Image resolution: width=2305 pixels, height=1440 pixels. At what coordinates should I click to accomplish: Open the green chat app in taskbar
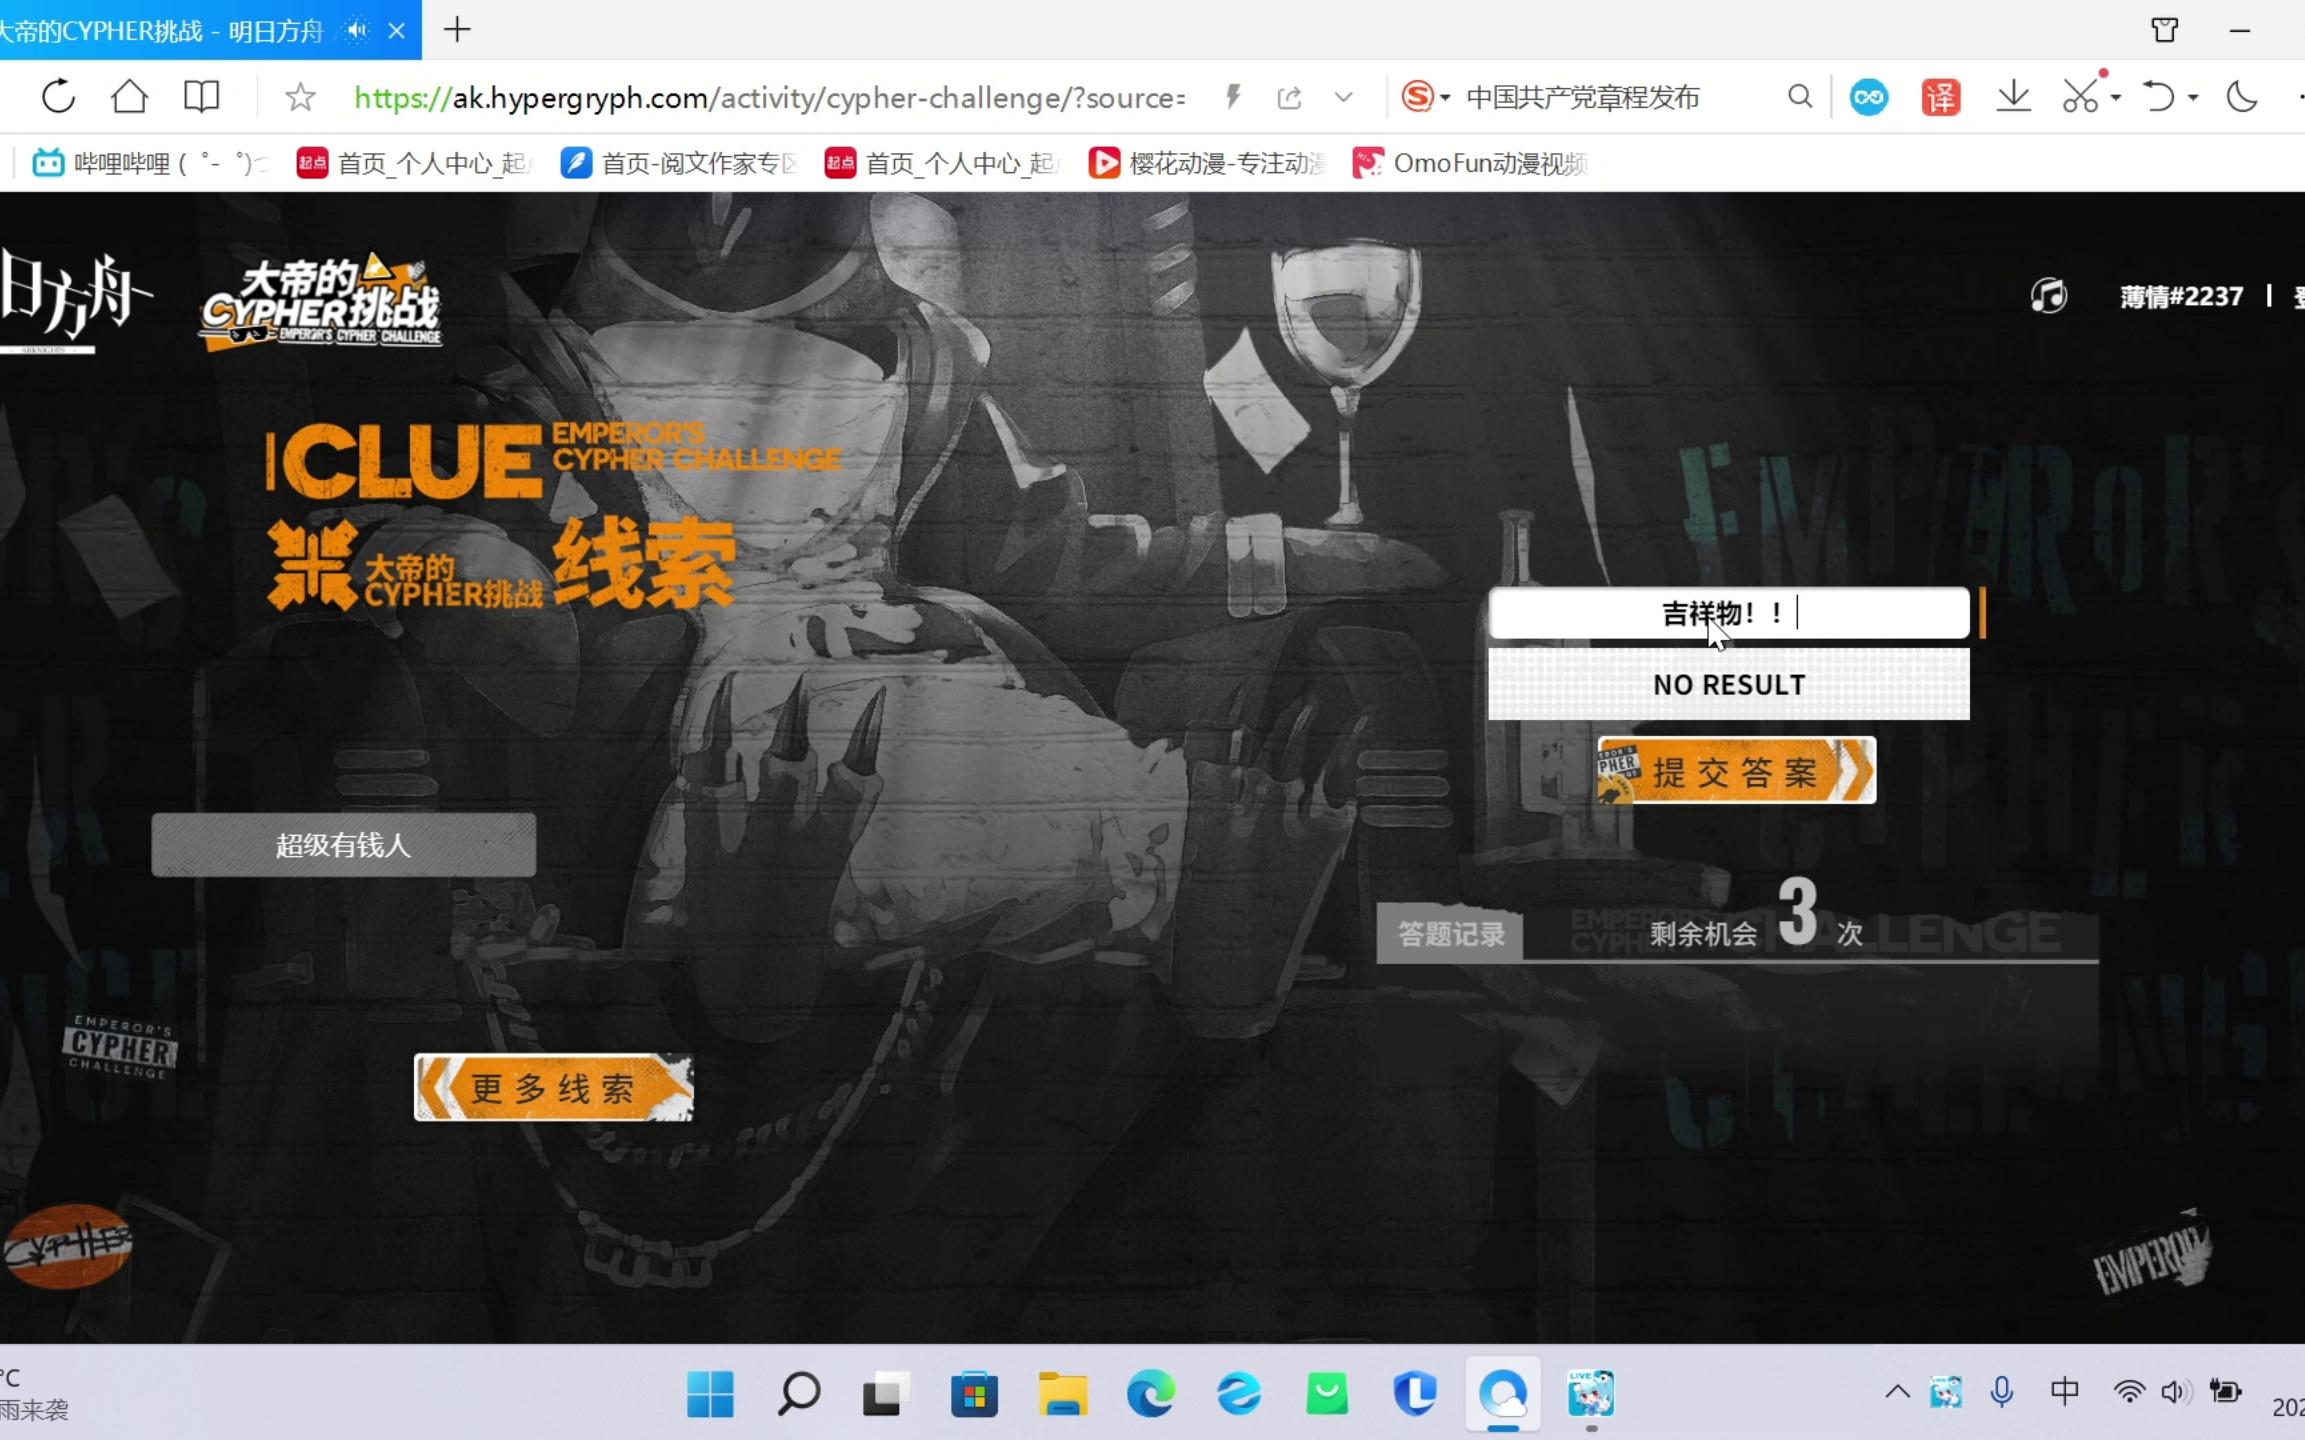point(1327,1394)
